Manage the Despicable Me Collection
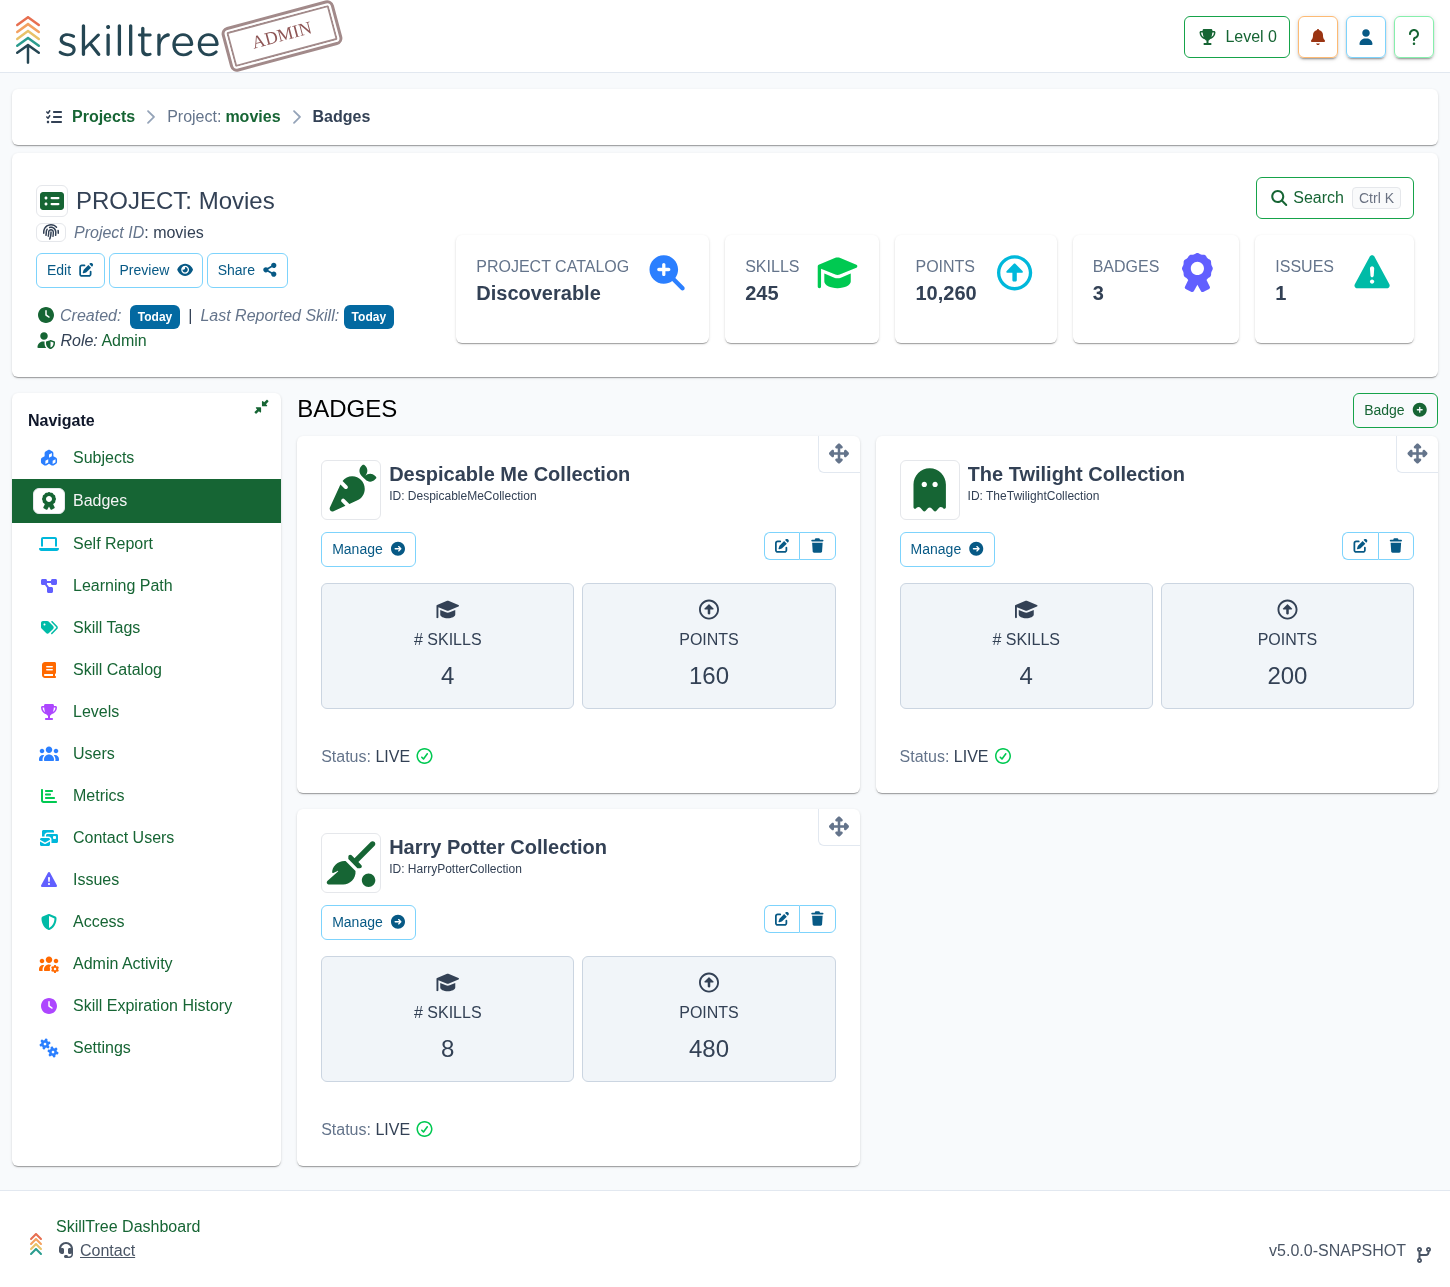 click(368, 549)
